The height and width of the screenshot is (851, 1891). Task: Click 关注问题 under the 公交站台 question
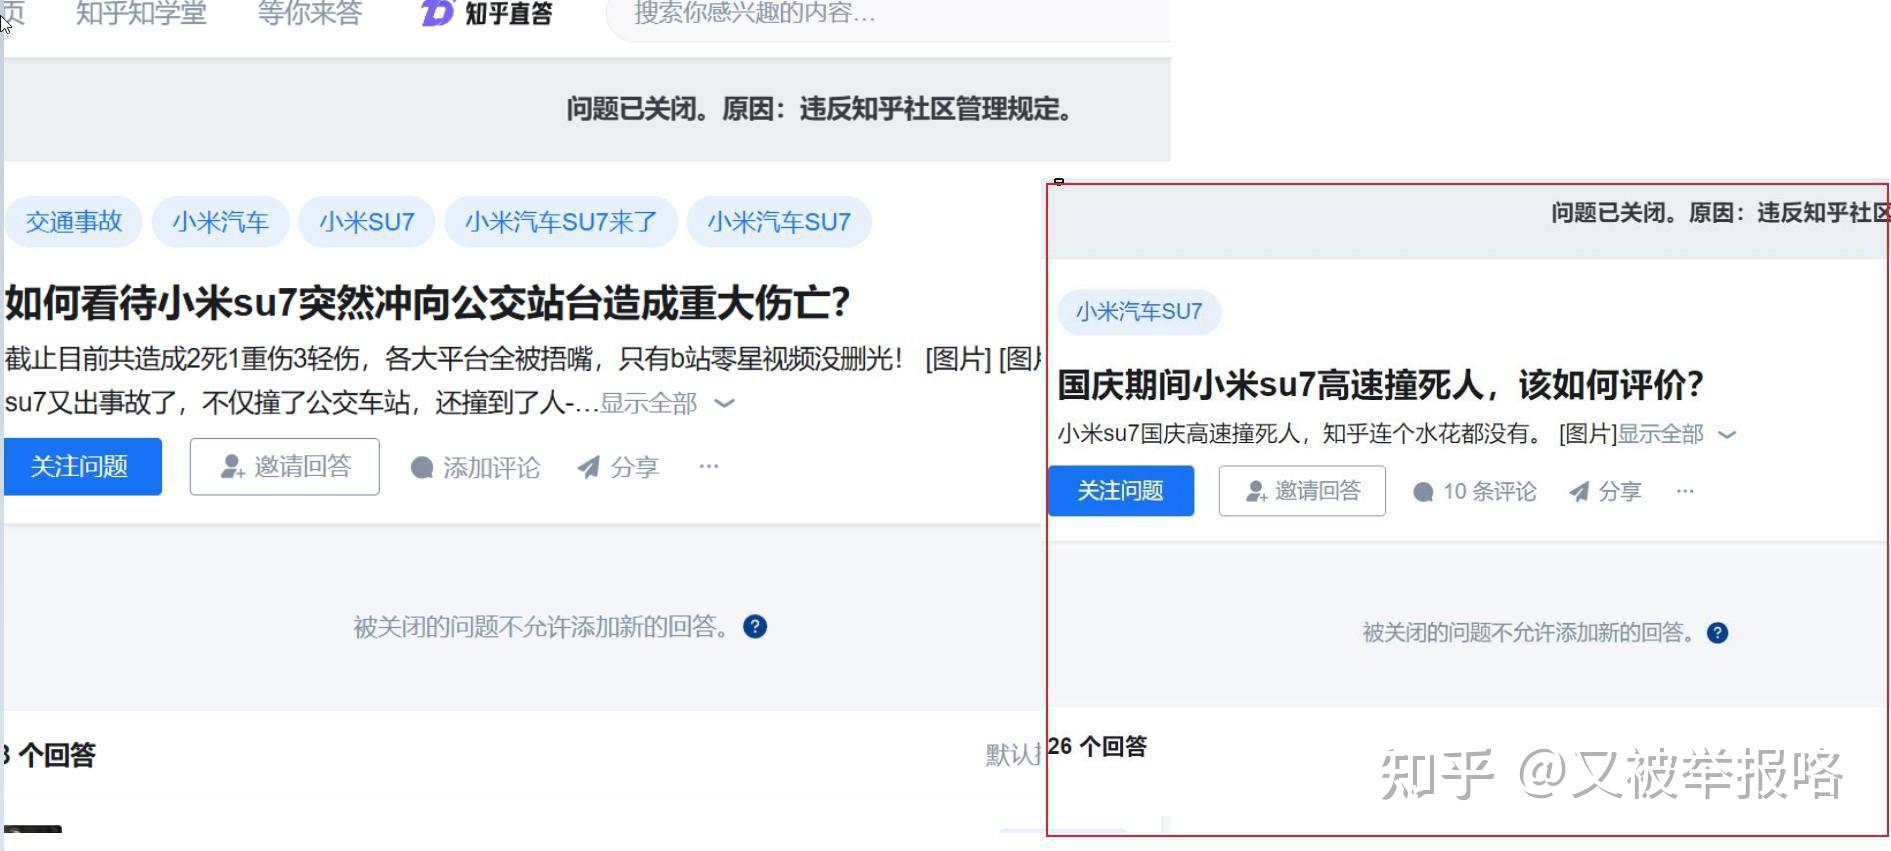coord(82,466)
